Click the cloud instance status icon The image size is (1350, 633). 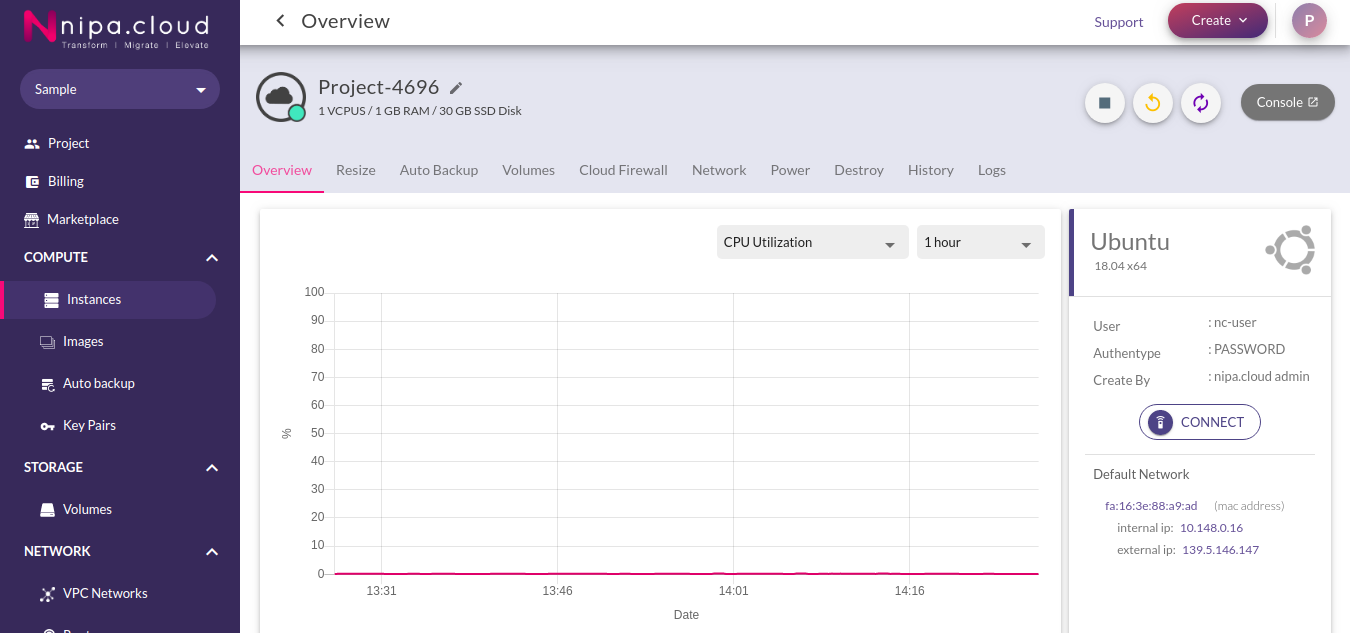coord(281,96)
